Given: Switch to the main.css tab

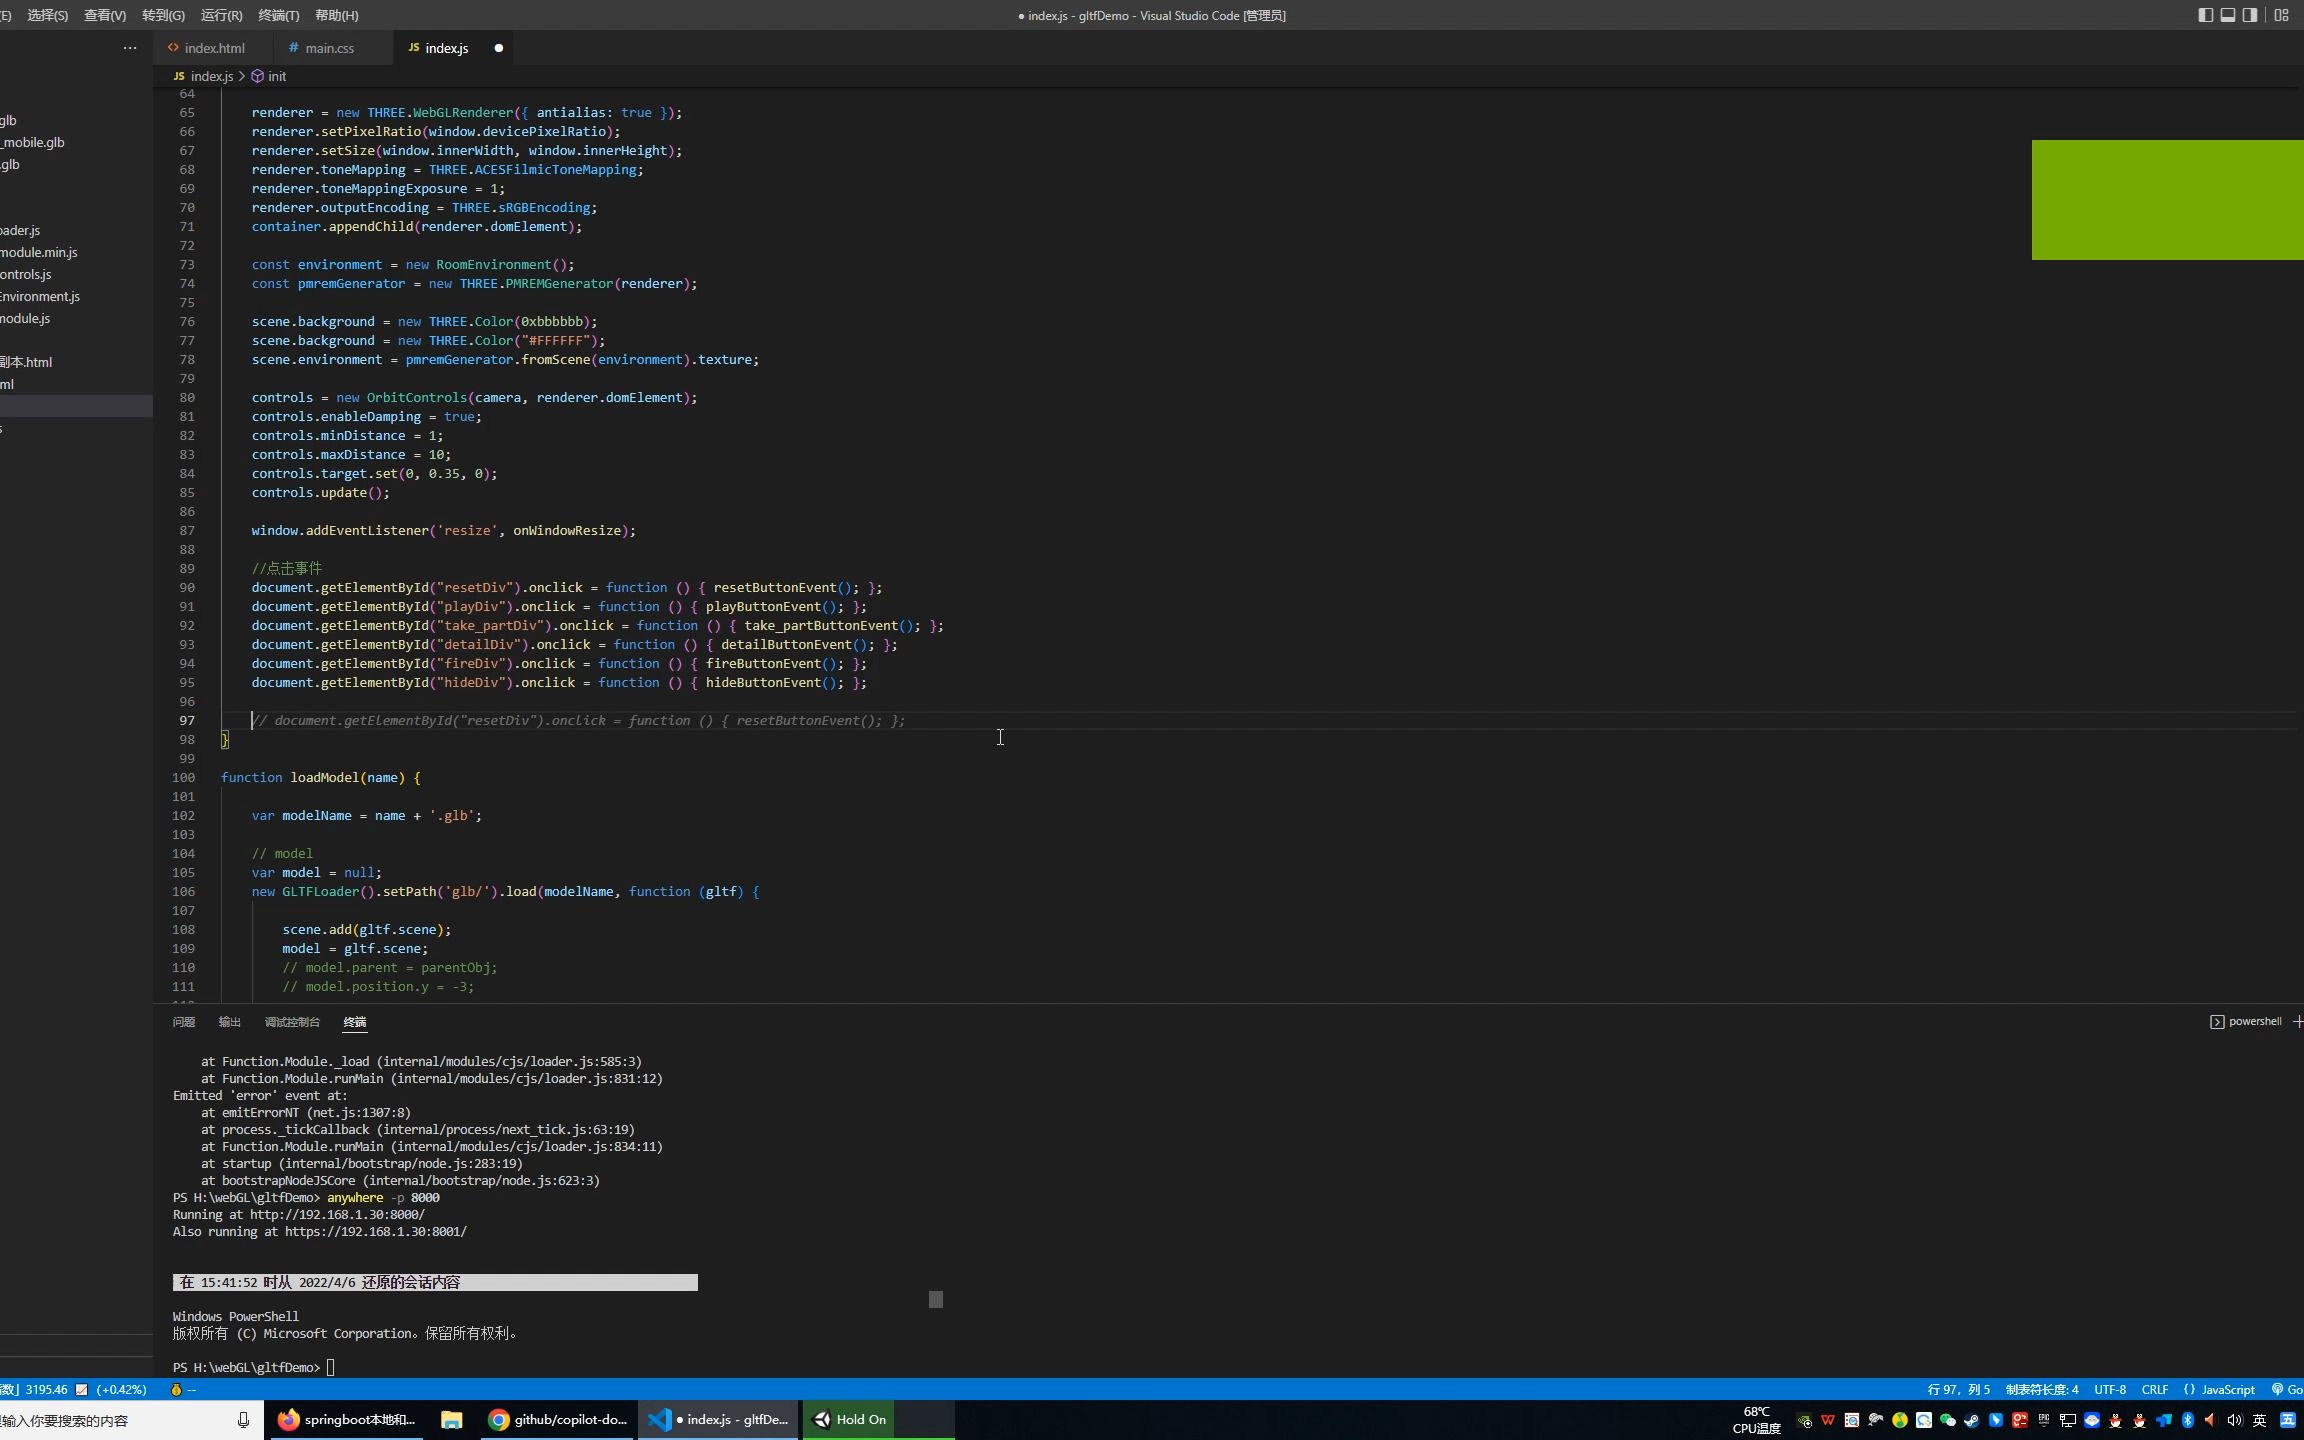Looking at the screenshot, I should click(x=329, y=48).
